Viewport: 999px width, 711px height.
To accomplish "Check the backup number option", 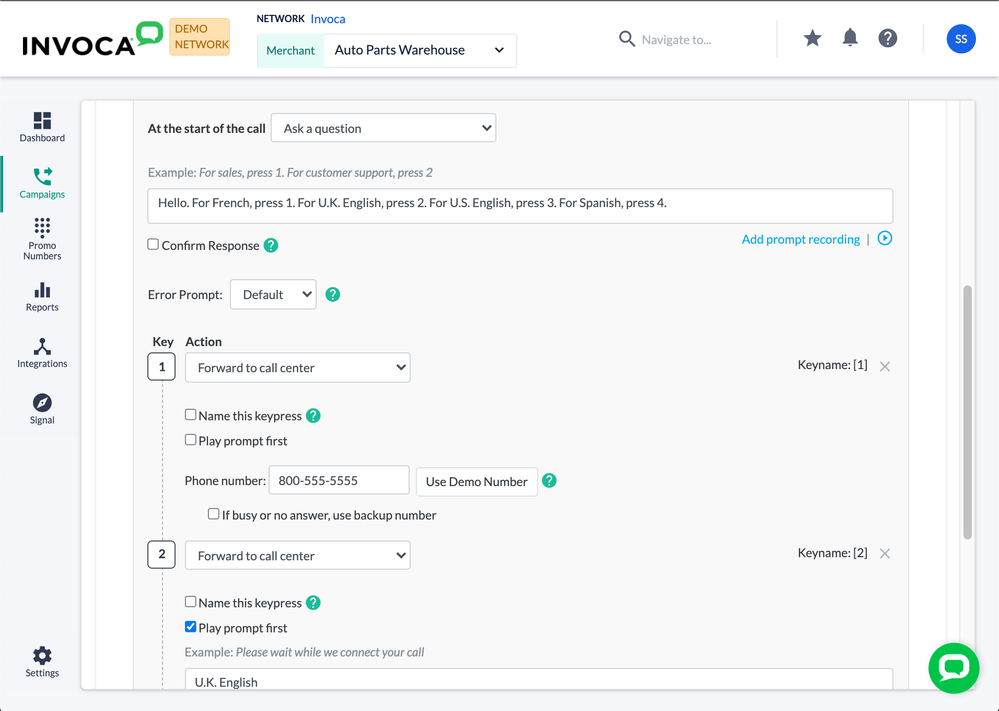I will point(213,514).
